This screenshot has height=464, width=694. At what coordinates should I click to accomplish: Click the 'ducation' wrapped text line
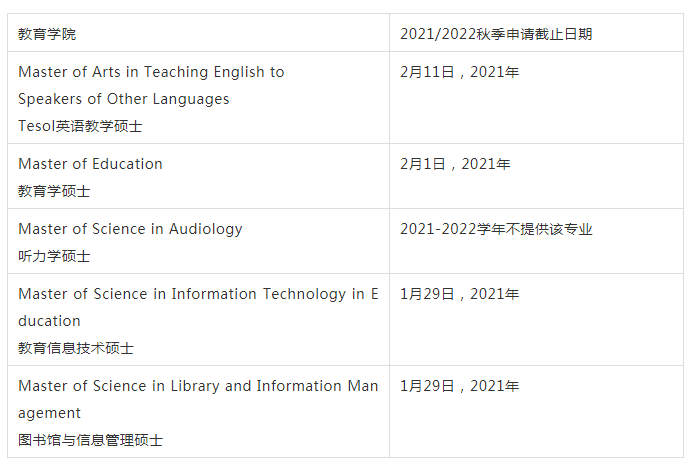coord(49,321)
